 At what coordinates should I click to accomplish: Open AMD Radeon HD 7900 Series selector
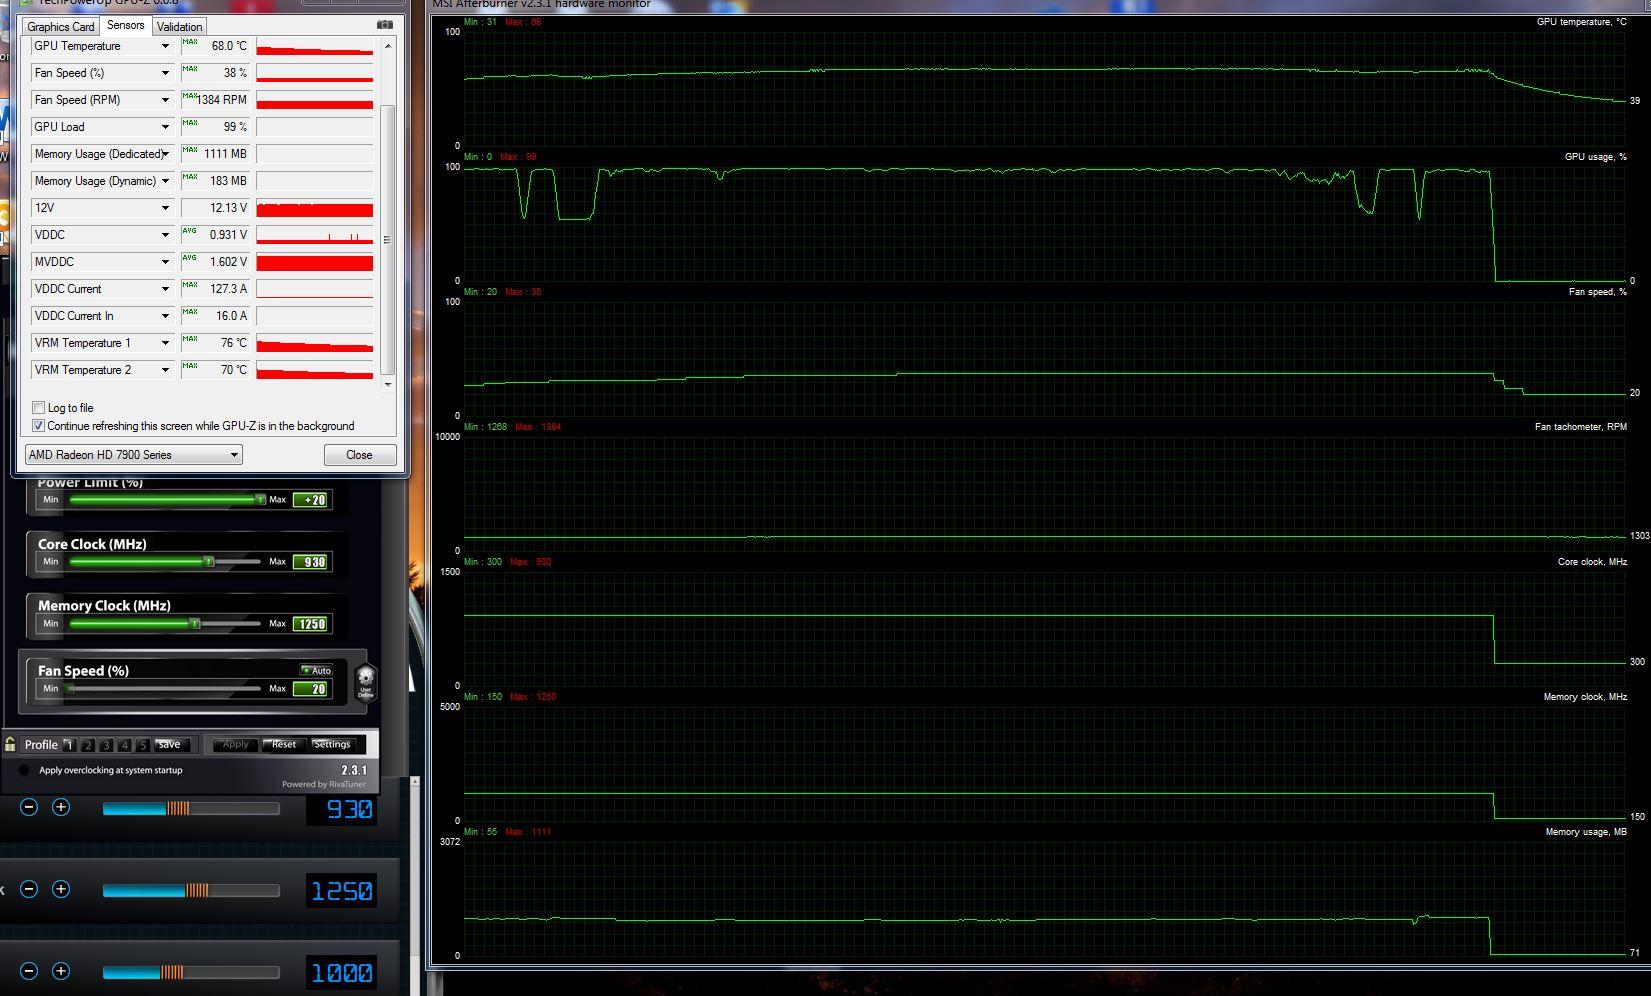(134, 455)
